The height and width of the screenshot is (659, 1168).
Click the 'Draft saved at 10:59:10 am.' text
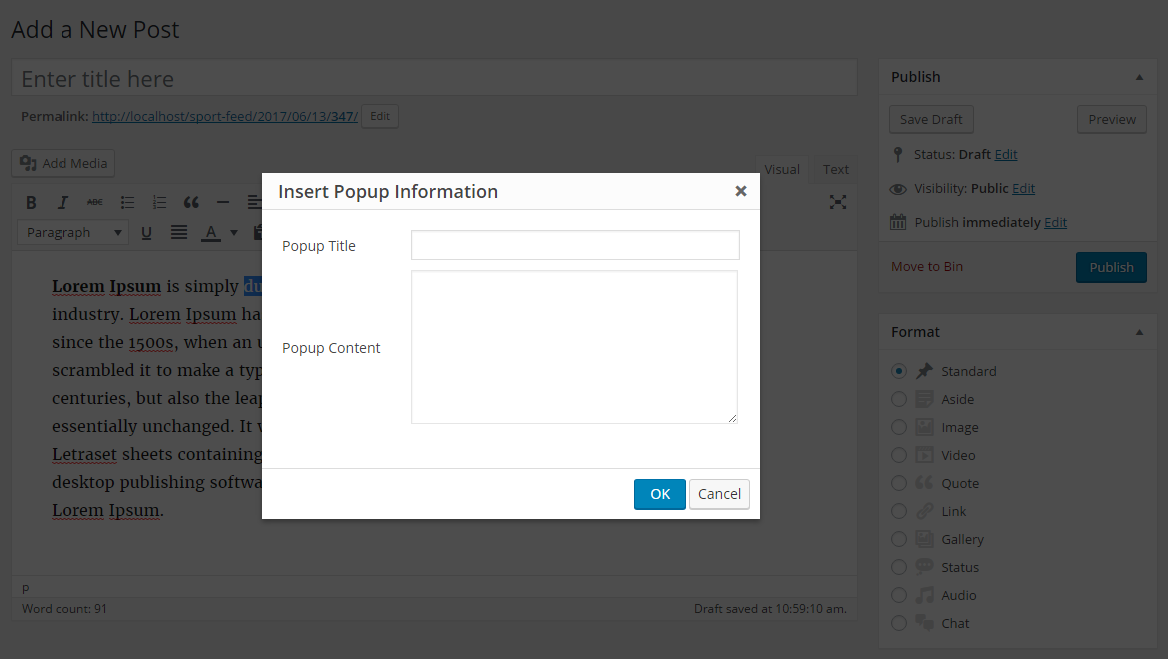point(770,608)
